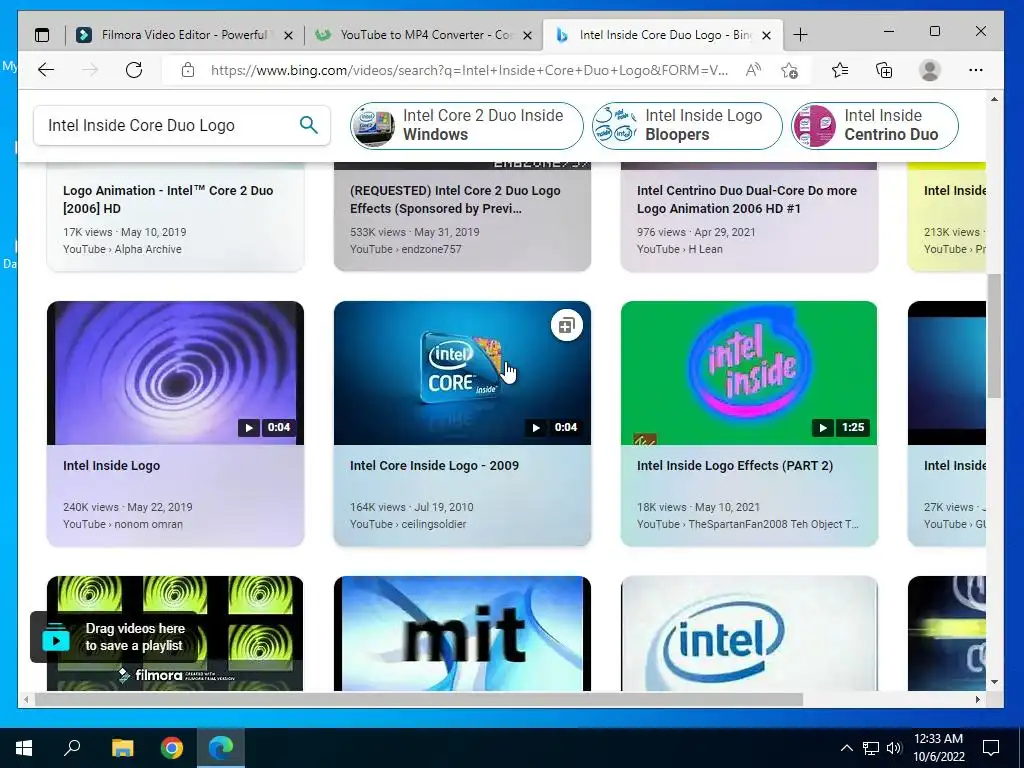Open the blue Intel logo on white thumbnail
This screenshot has height=768, width=1024.
(x=749, y=633)
